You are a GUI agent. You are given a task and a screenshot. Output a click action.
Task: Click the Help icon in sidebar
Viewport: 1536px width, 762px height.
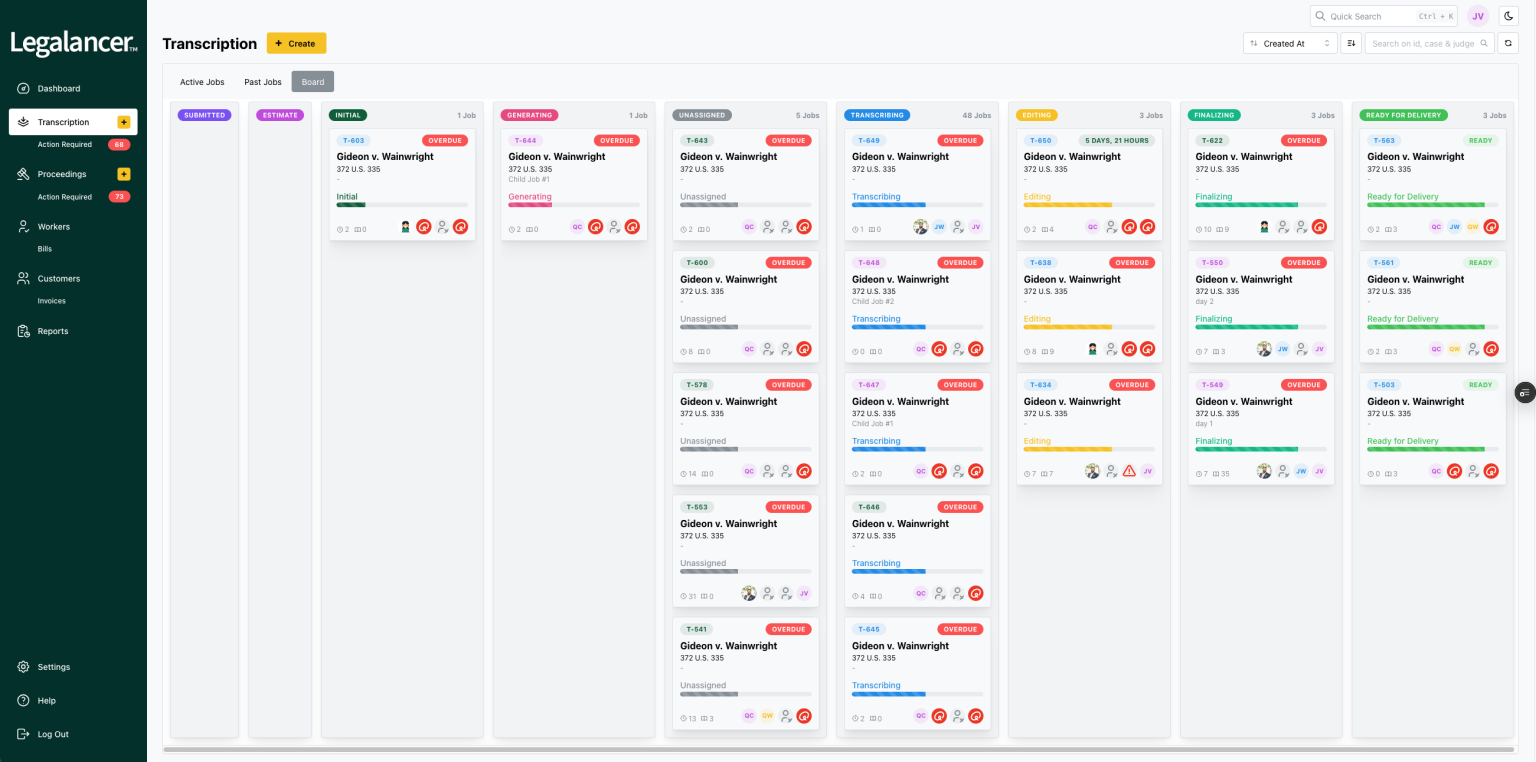[x=23, y=701]
